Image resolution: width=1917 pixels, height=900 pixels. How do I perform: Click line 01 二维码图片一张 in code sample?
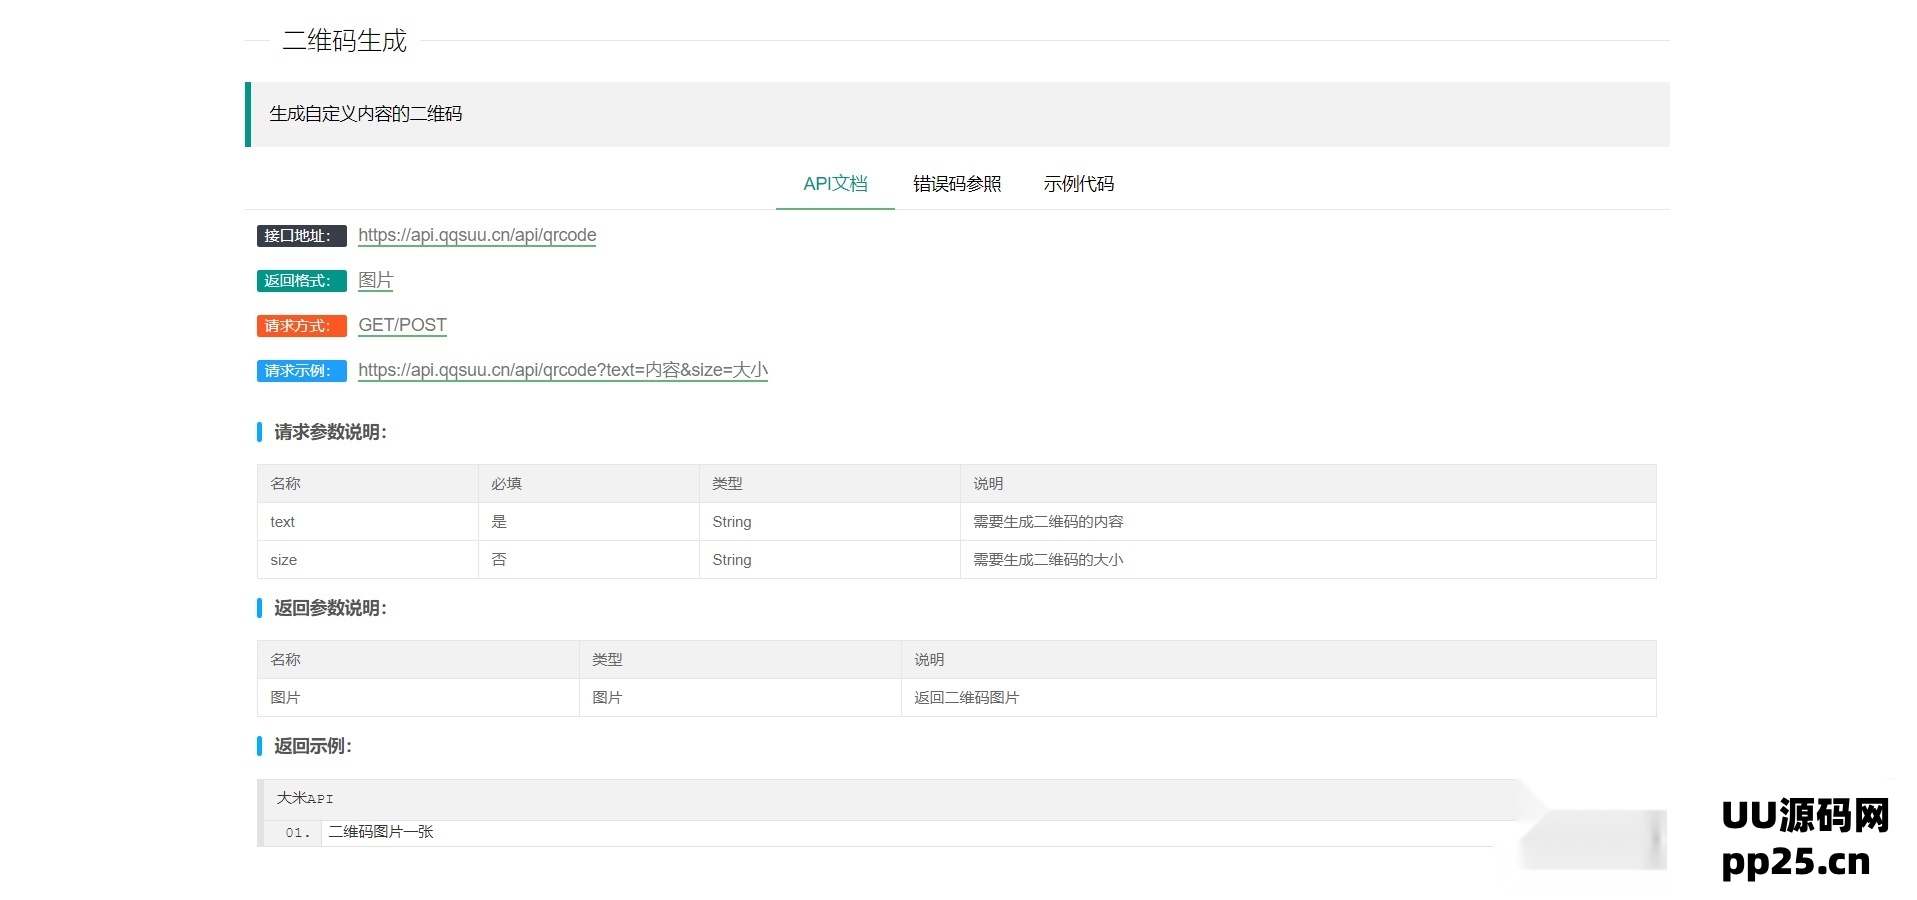[380, 832]
